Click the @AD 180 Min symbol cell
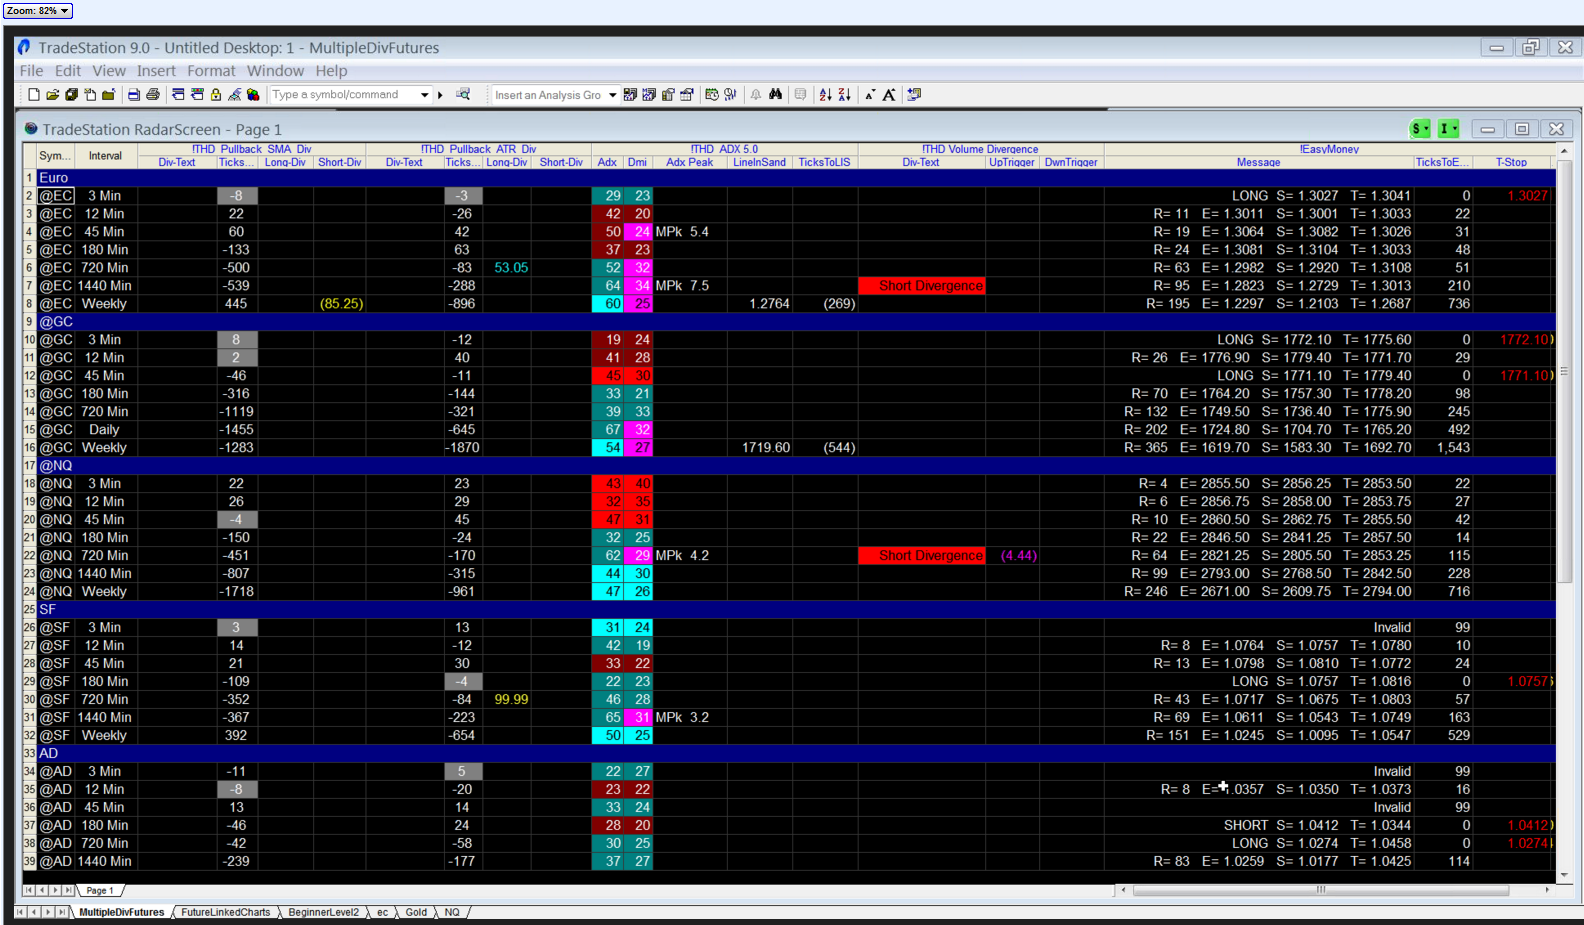The image size is (1584, 925). pyautogui.click(x=56, y=826)
